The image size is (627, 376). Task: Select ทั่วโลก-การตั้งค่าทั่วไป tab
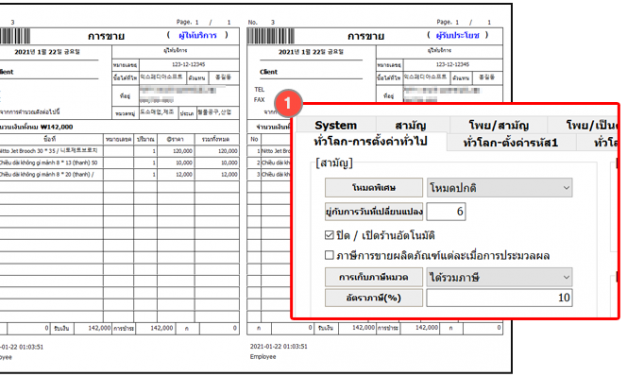pyautogui.click(x=371, y=142)
